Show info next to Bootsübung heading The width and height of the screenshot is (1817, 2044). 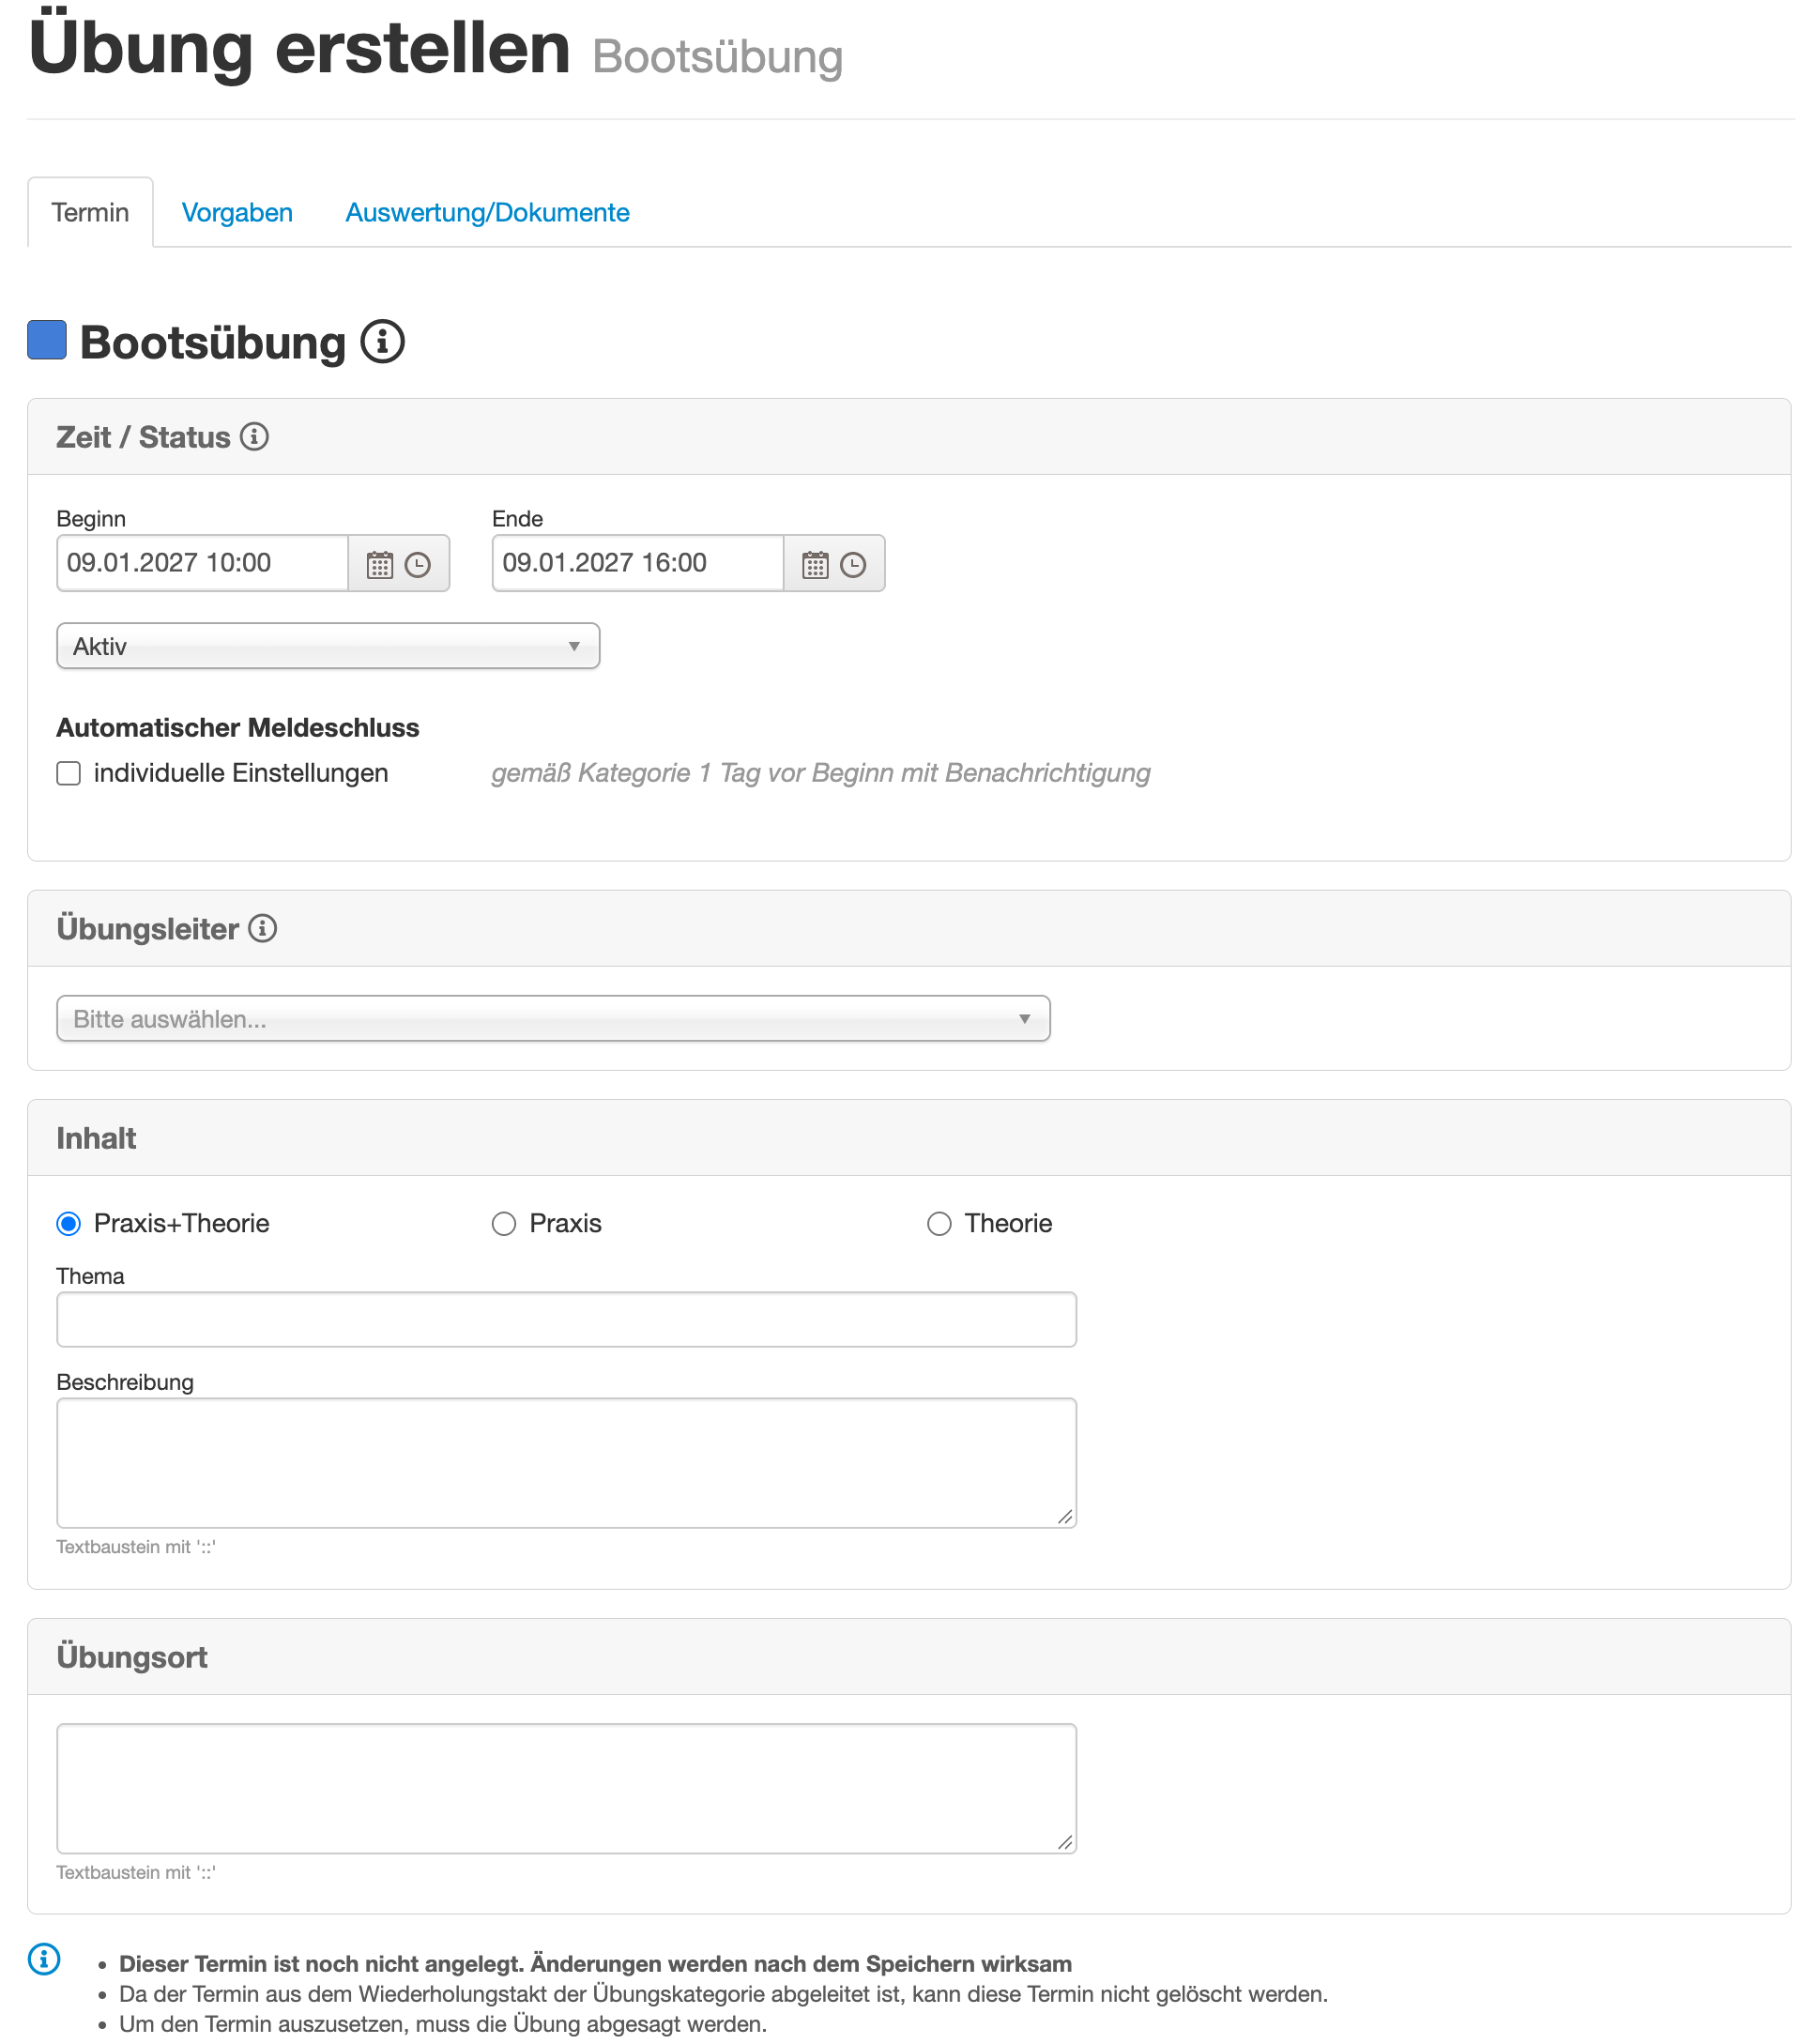tap(382, 342)
